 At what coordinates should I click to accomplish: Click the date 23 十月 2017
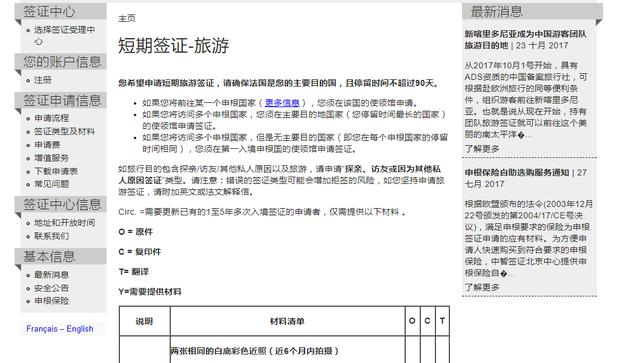click(542, 45)
